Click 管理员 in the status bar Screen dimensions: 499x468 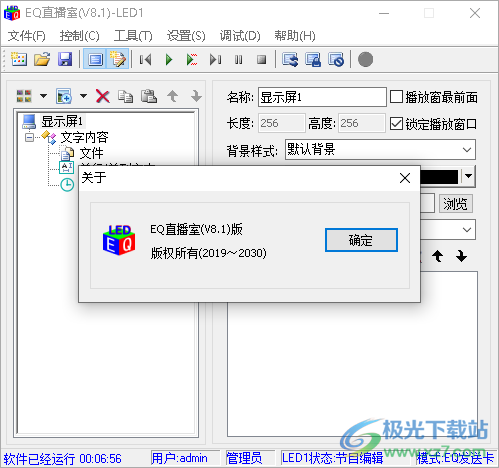[x=244, y=458]
